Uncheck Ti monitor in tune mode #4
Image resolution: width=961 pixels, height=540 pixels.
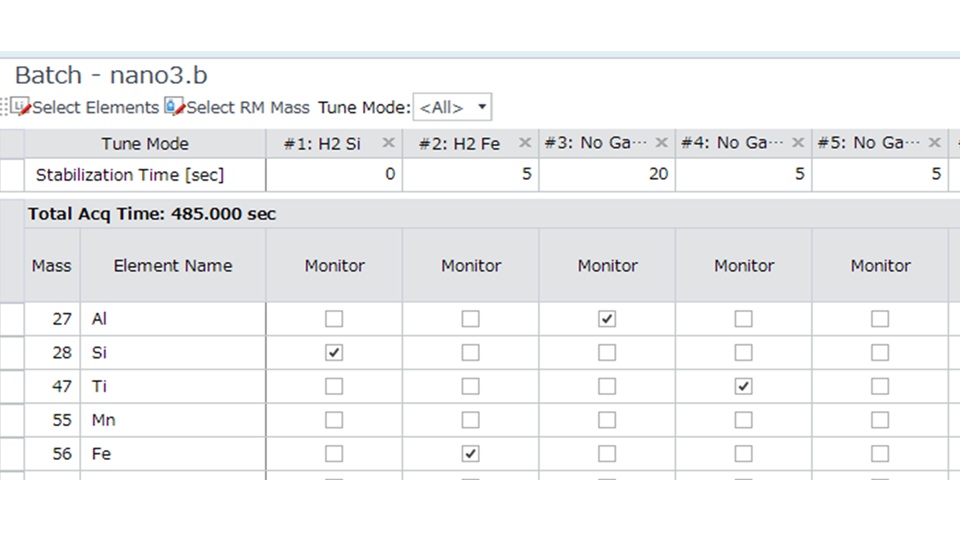click(743, 386)
